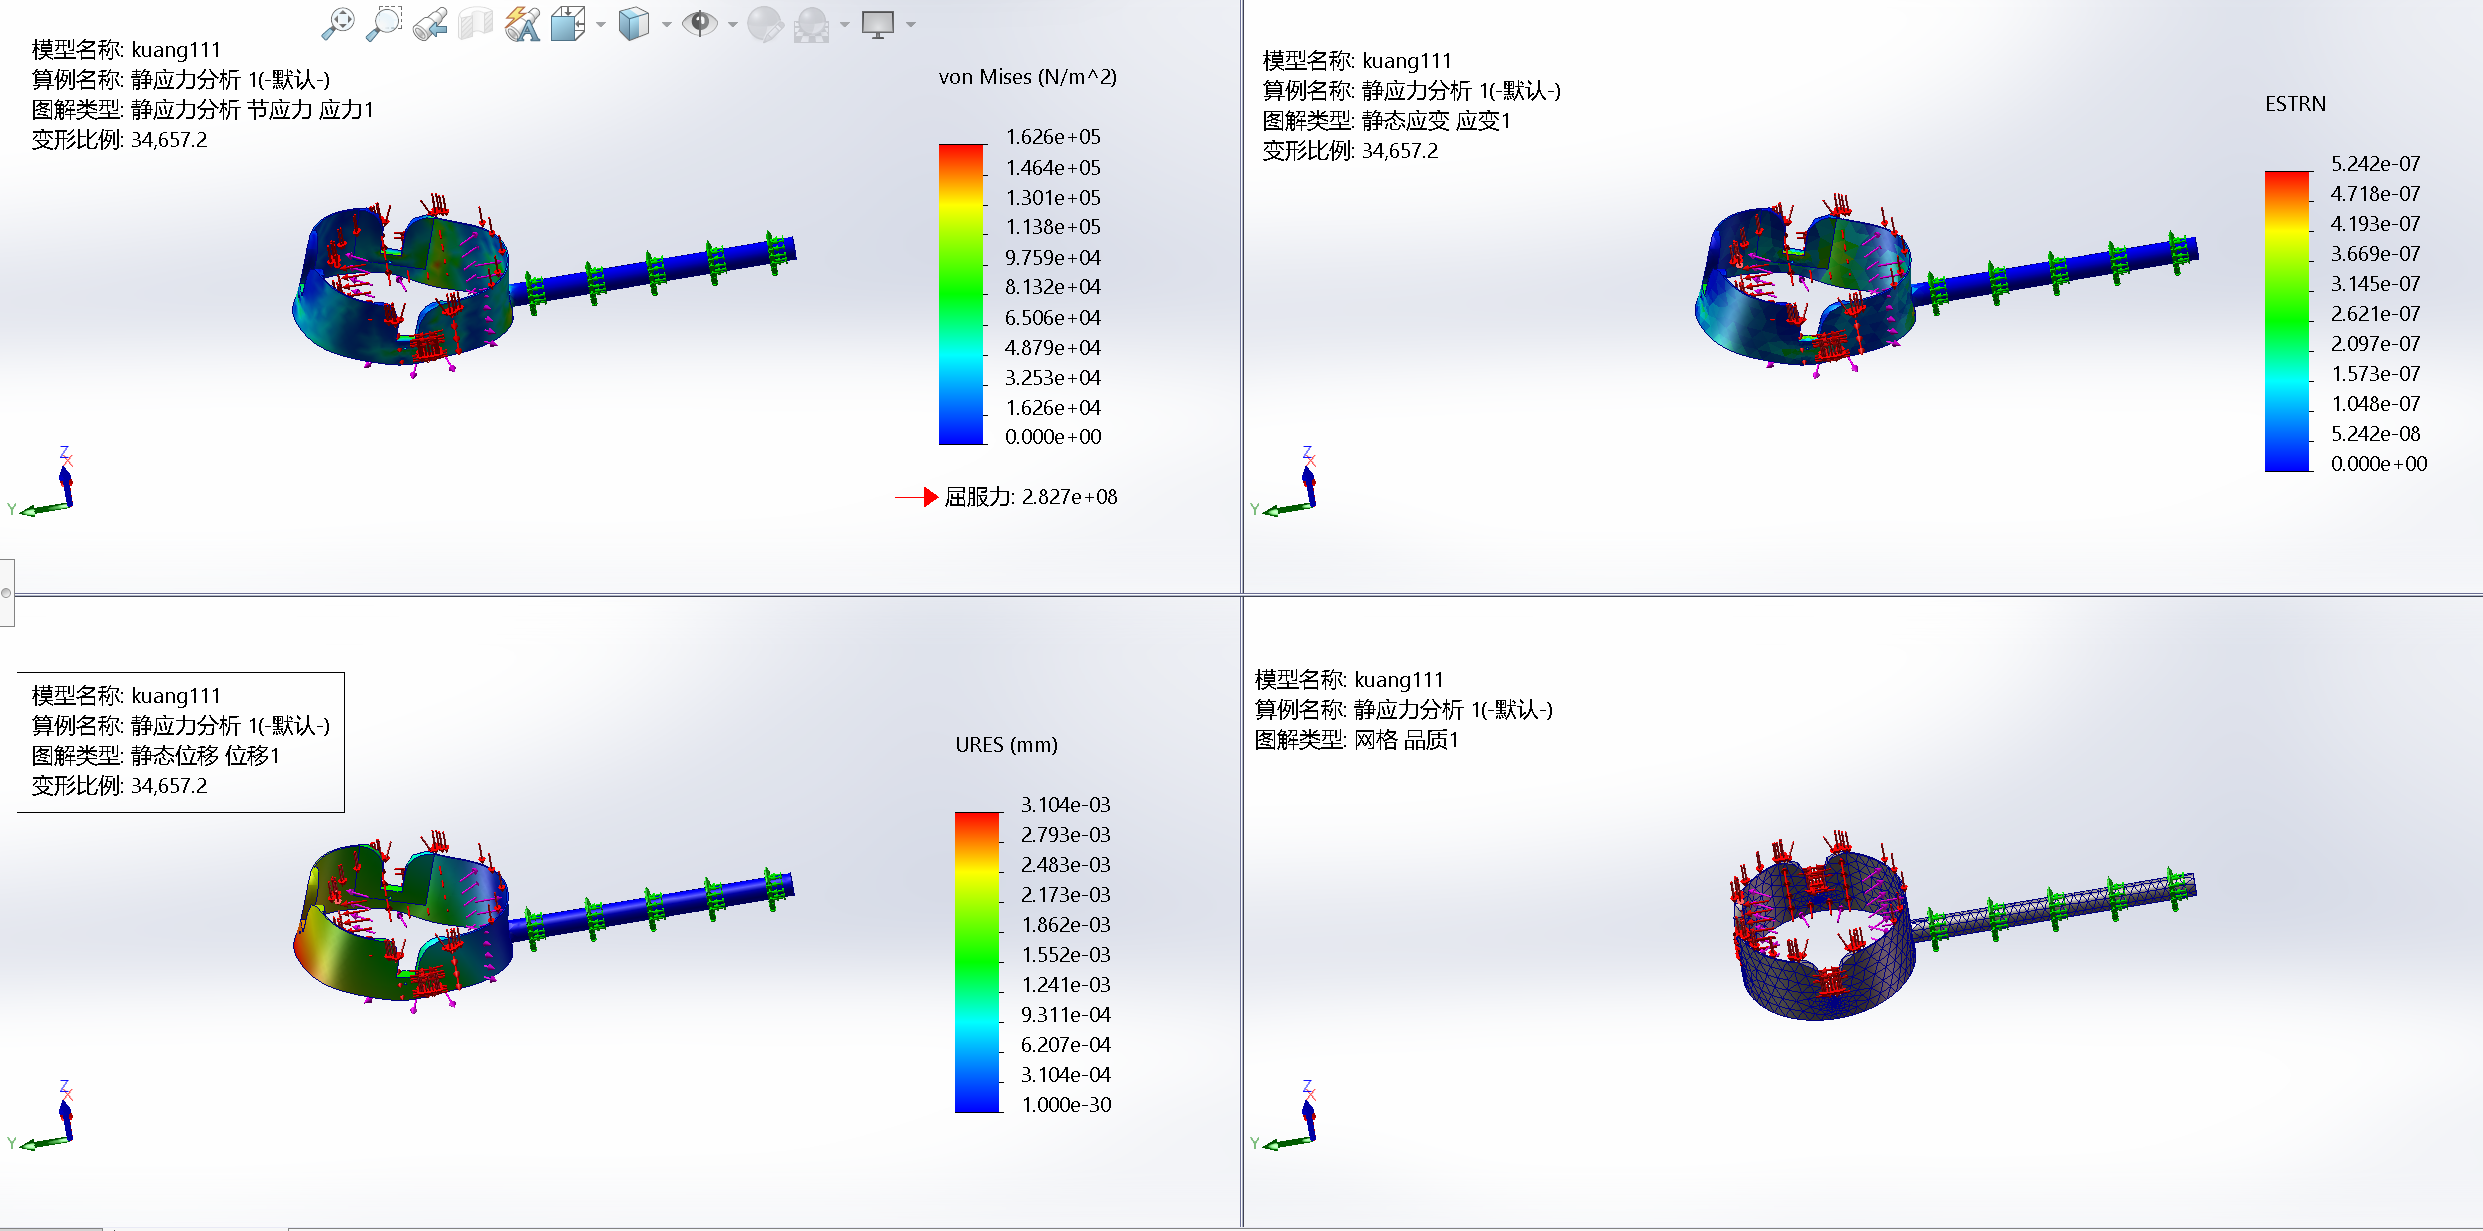2483x1231 pixels.
Task: Select the Zoom to Area tool
Action: (384, 24)
